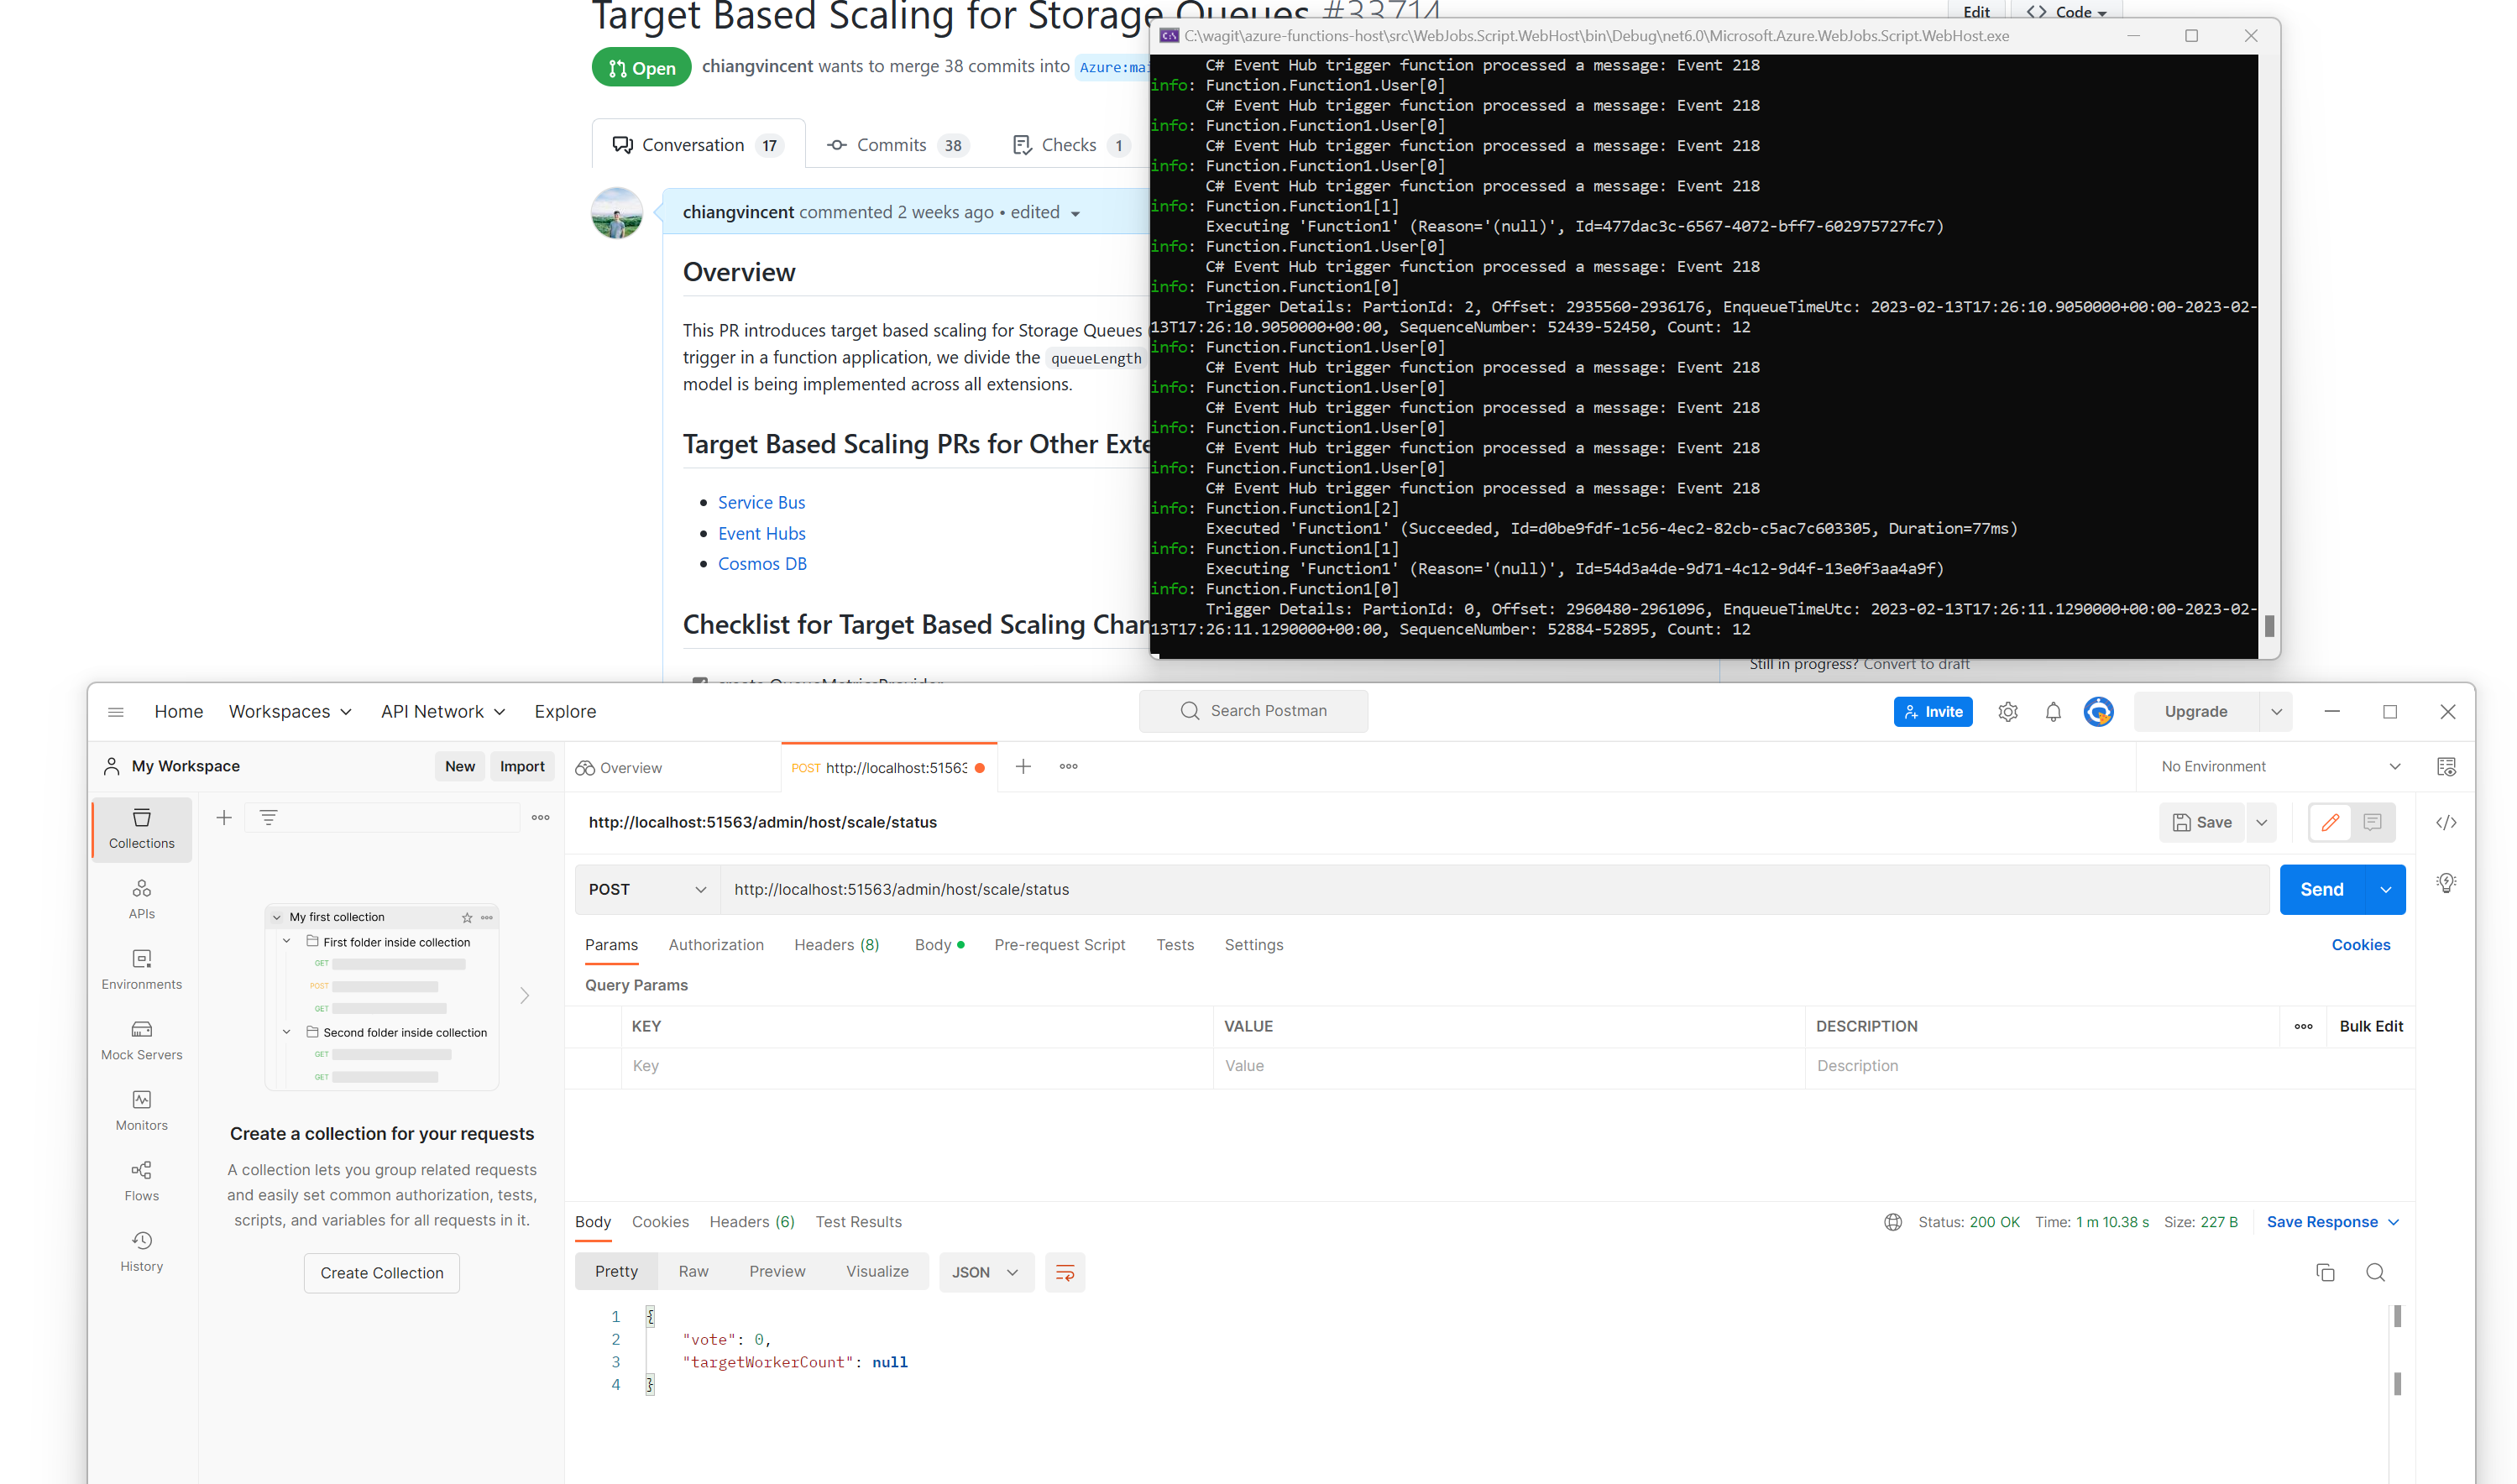
Task: Open the Flows sidebar section
Action: point(141,1180)
